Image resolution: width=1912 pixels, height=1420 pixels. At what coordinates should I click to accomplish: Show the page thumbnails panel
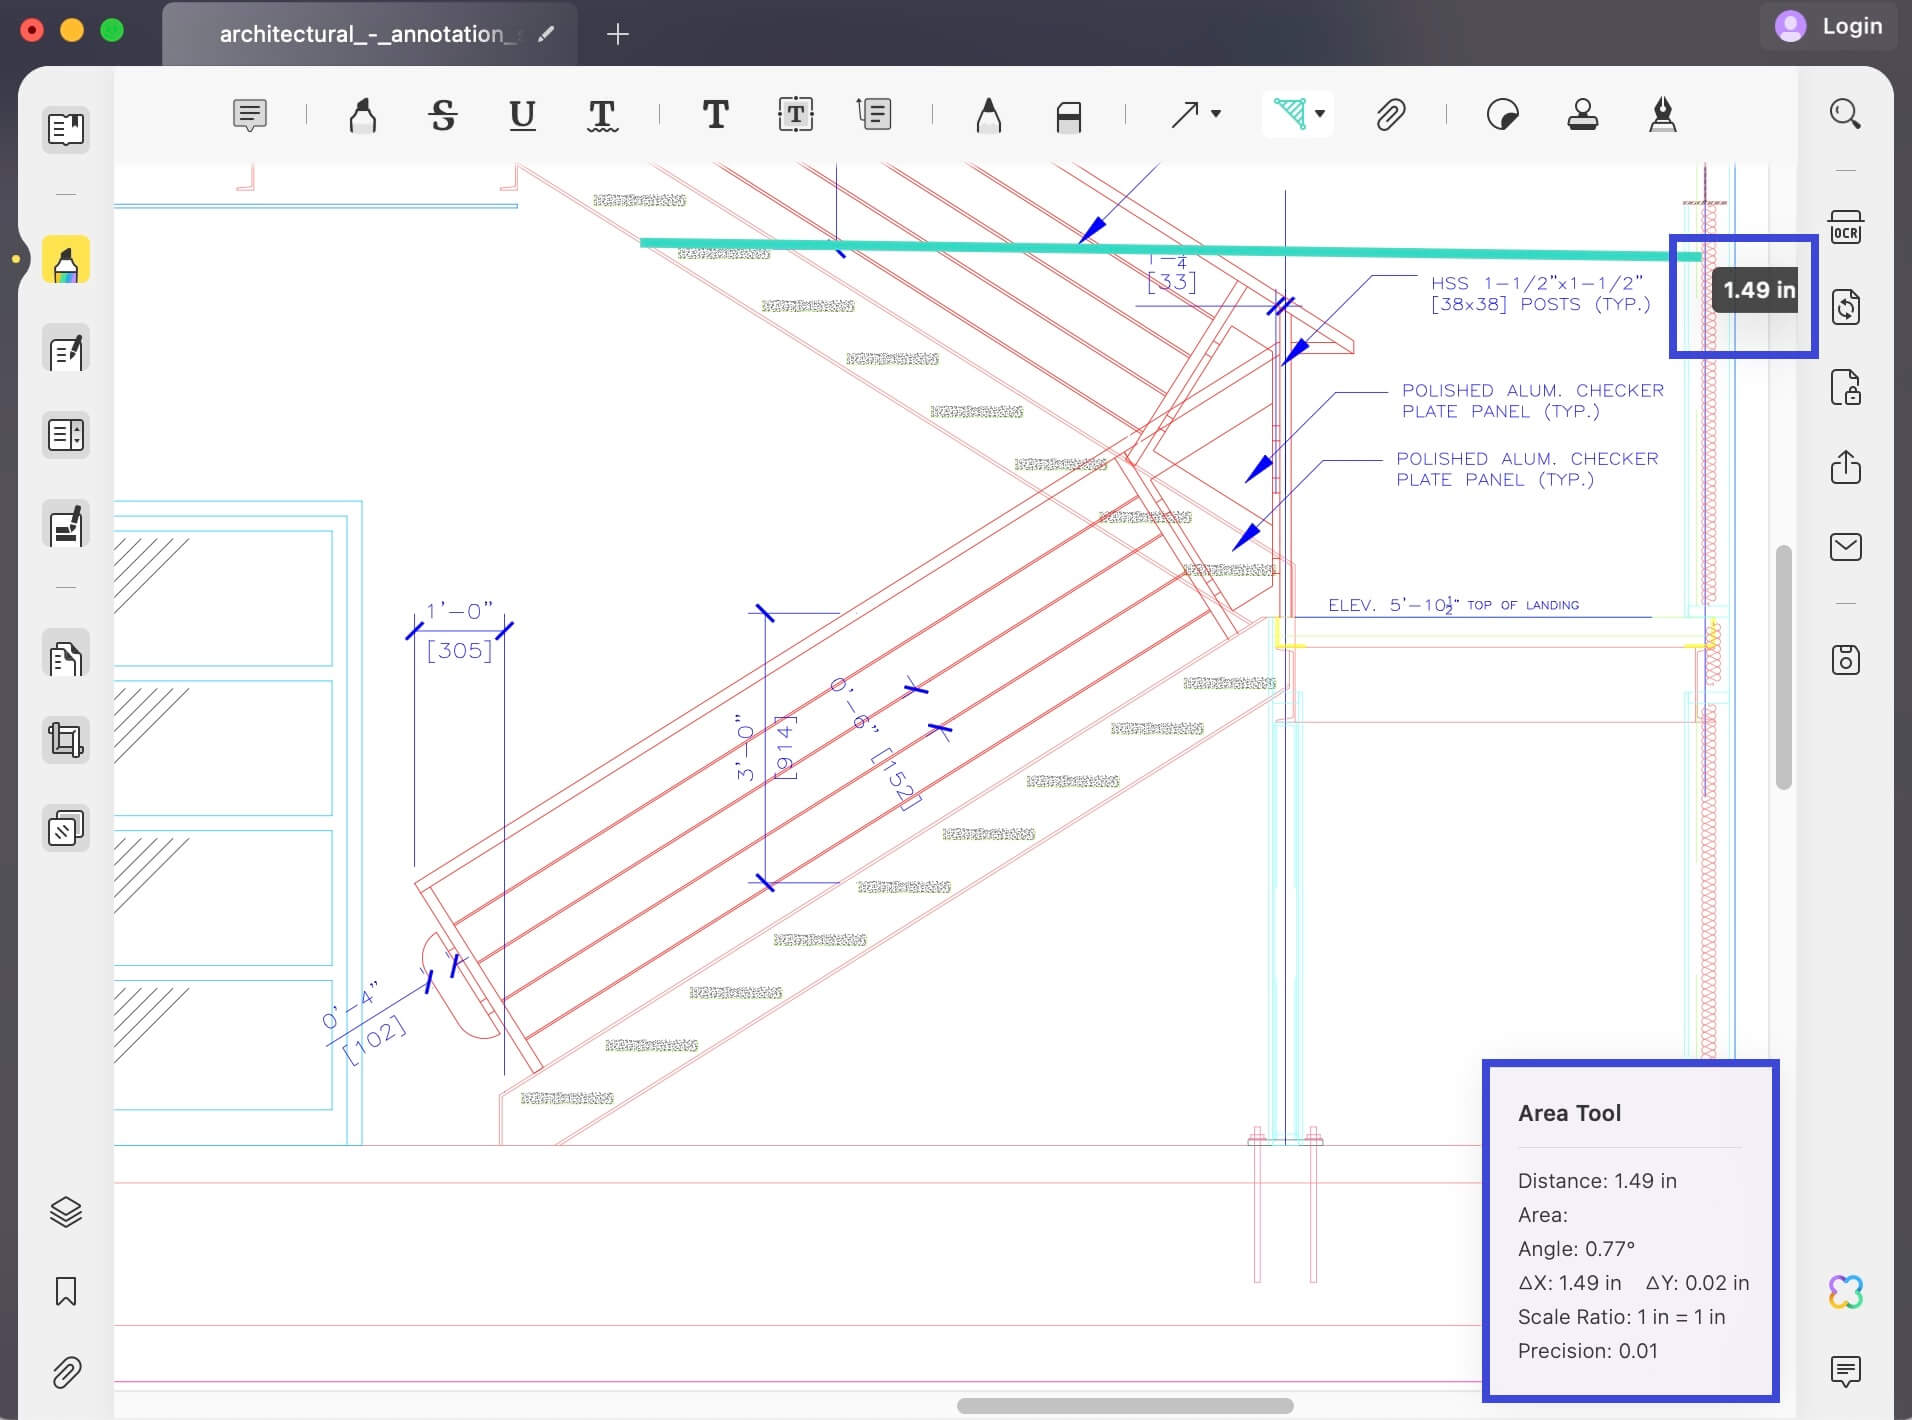point(65,129)
